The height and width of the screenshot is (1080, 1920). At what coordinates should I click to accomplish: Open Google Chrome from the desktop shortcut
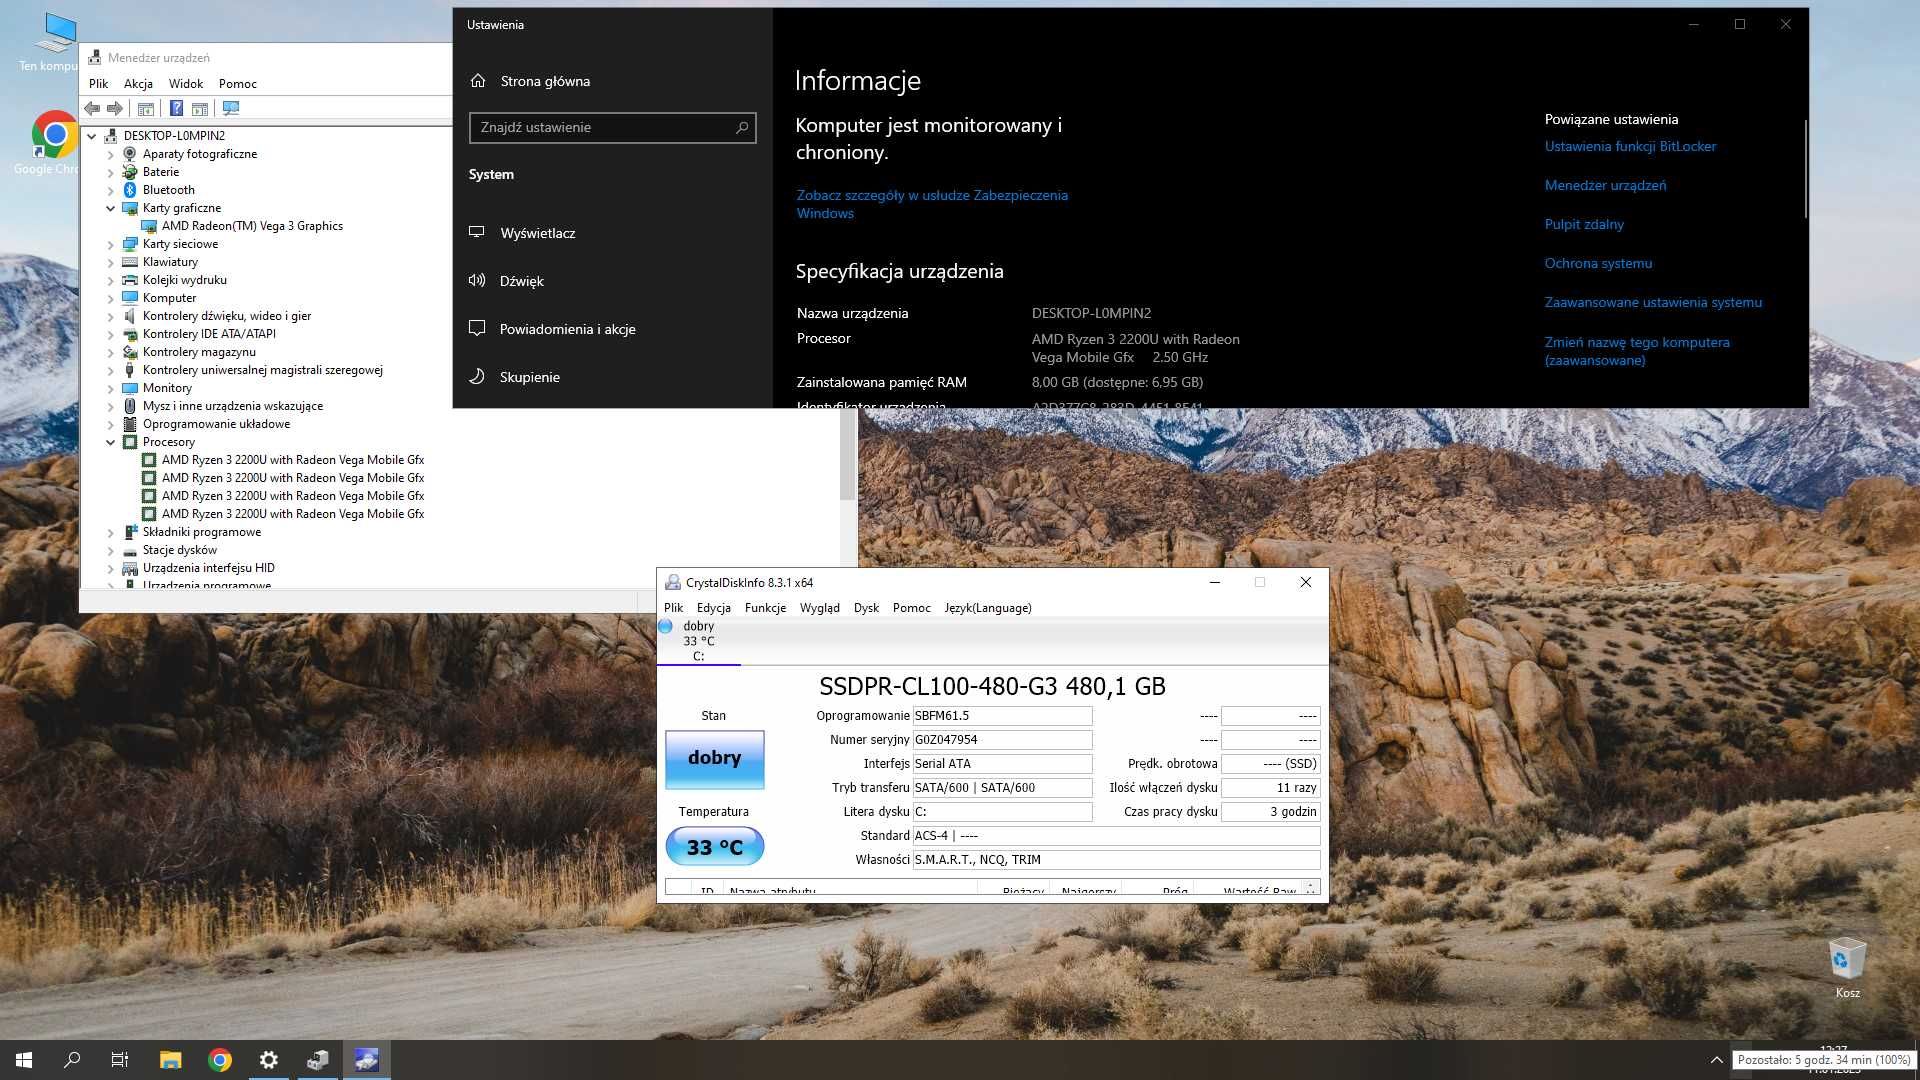(x=54, y=134)
